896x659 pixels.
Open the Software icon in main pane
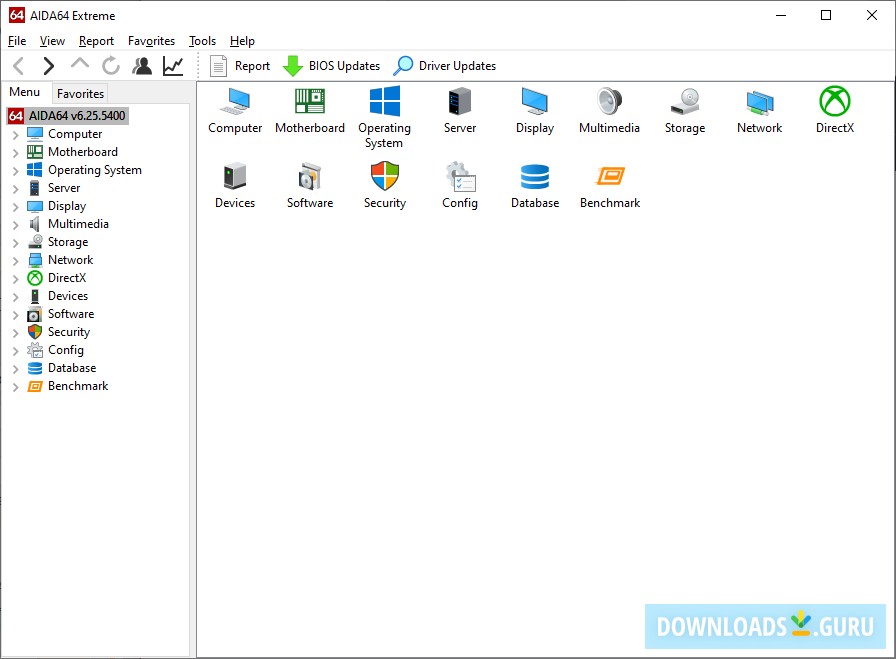[310, 176]
